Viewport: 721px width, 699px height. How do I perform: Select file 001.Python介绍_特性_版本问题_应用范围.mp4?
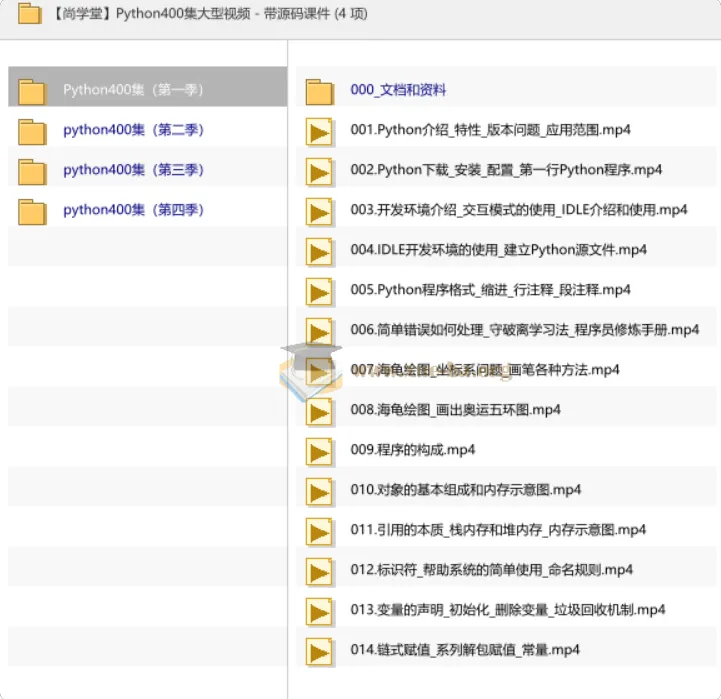pos(490,130)
